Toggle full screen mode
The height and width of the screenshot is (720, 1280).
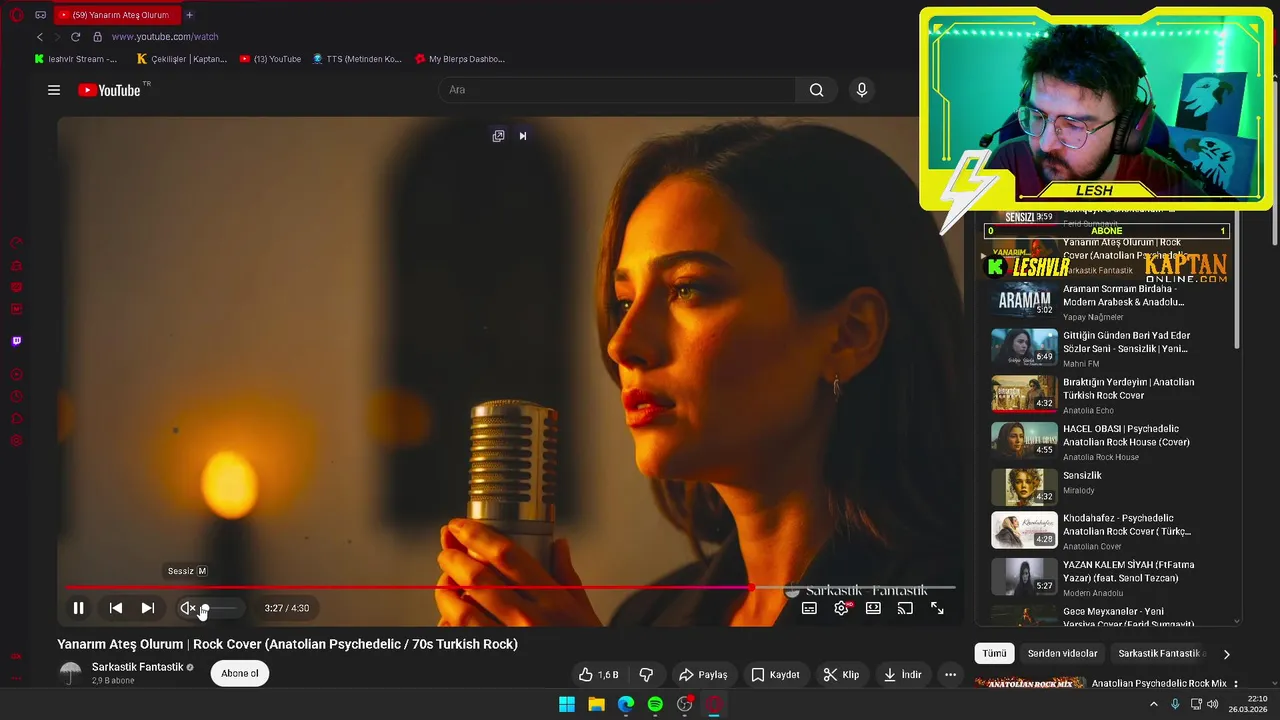(937, 608)
